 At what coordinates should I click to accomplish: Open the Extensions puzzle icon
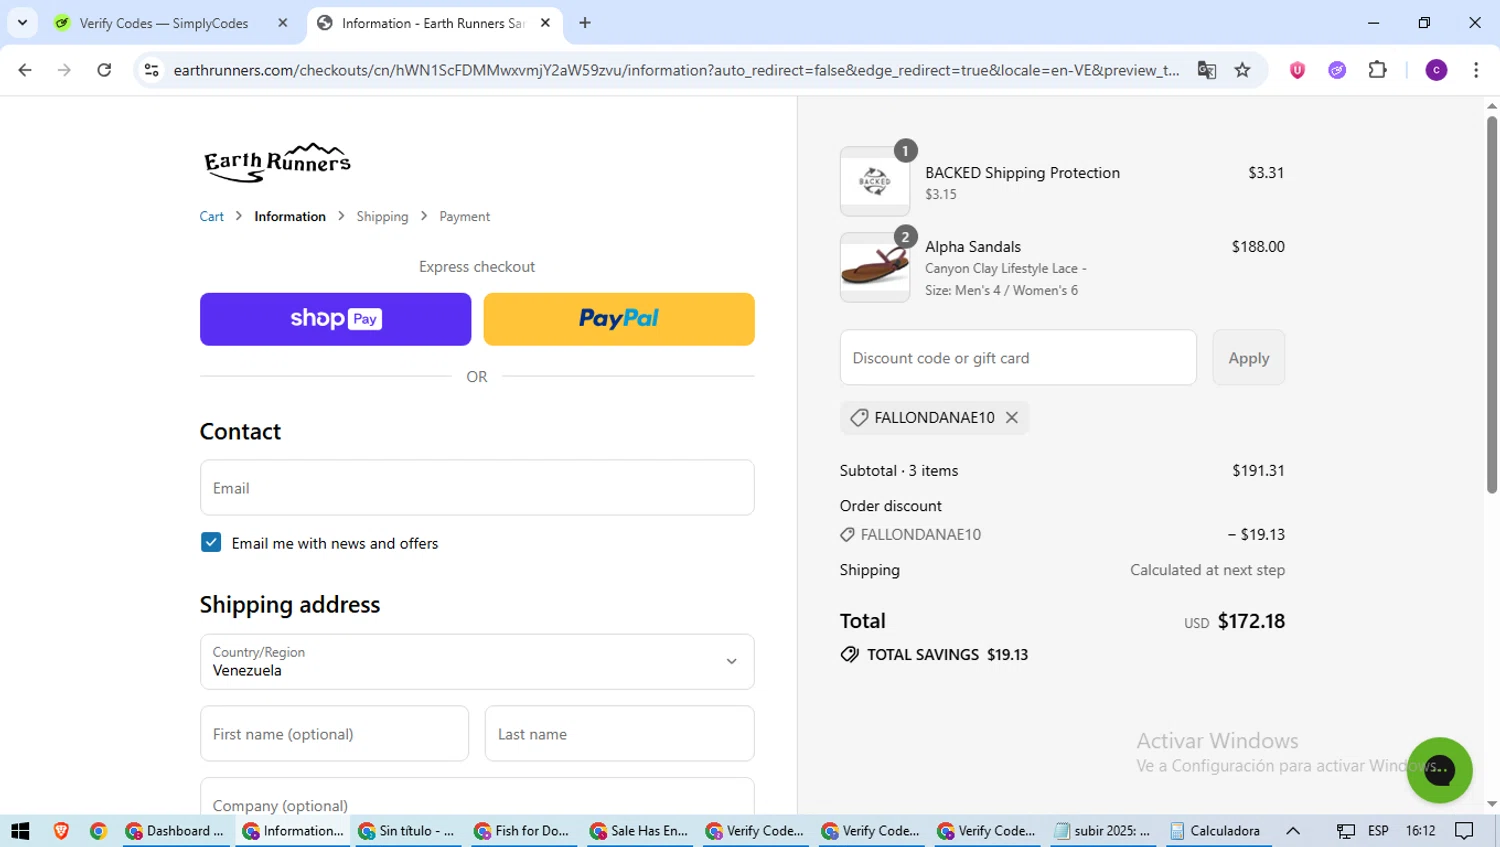click(x=1378, y=70)
